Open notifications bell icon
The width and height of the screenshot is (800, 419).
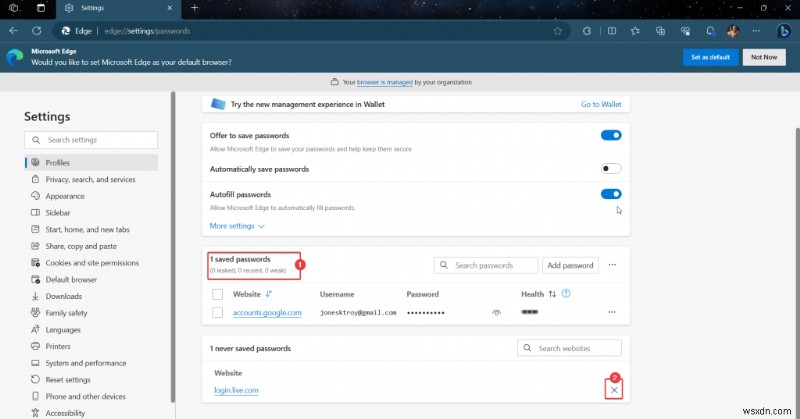tap(710, 31)
